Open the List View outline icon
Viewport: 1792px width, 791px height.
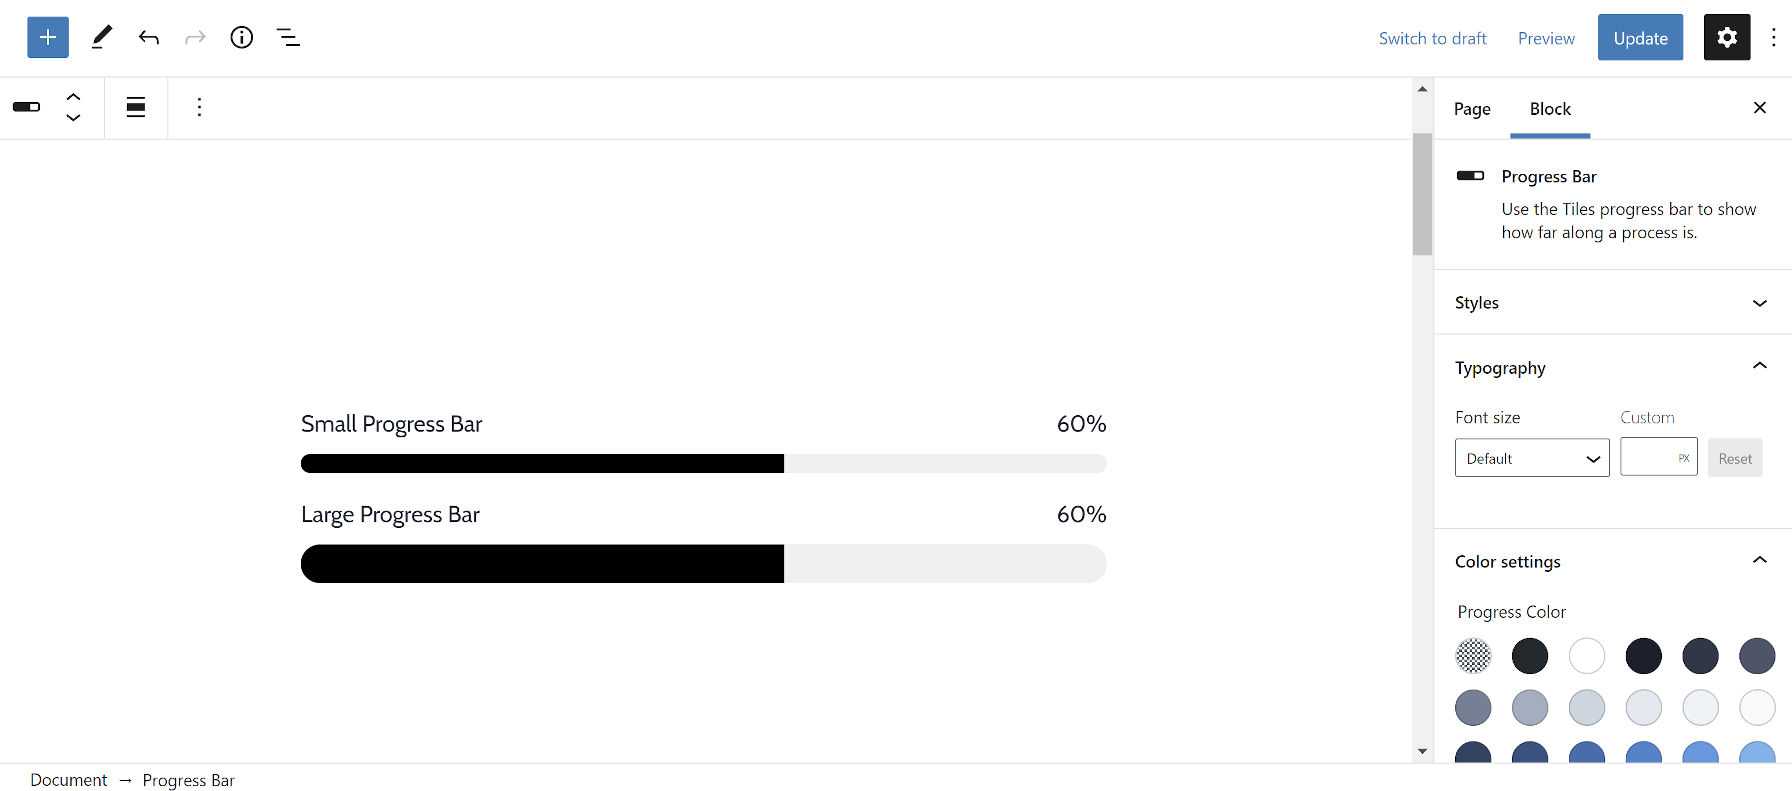click(288, 38)
